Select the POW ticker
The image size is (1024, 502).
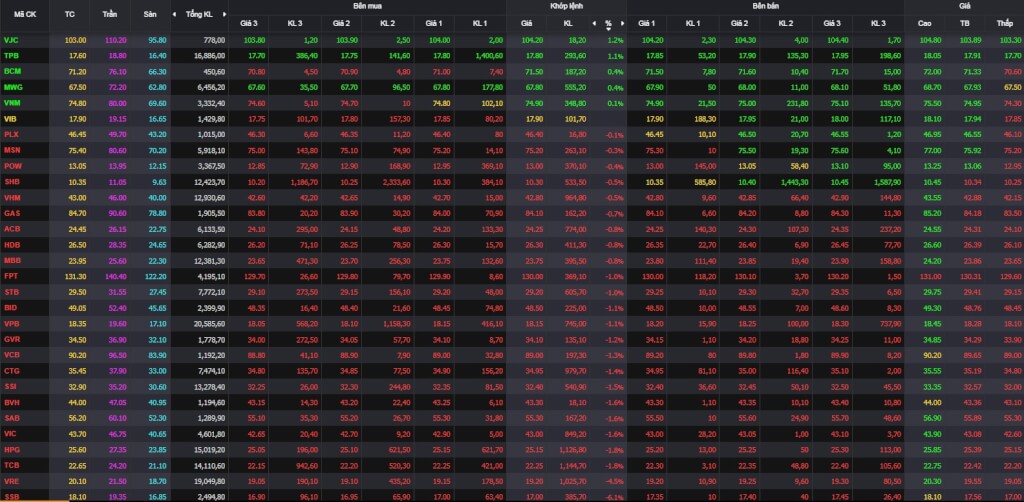click(12, 165)
